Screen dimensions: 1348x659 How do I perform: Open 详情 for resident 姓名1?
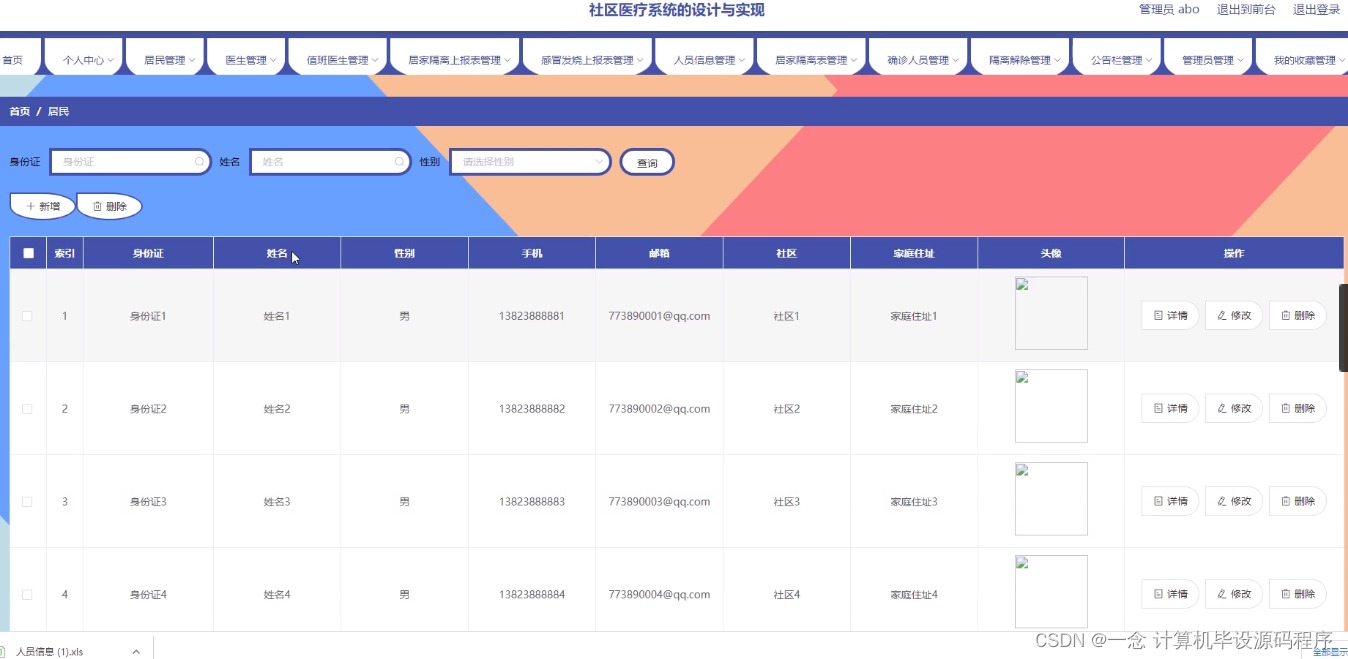click(x=1169, y=315)
